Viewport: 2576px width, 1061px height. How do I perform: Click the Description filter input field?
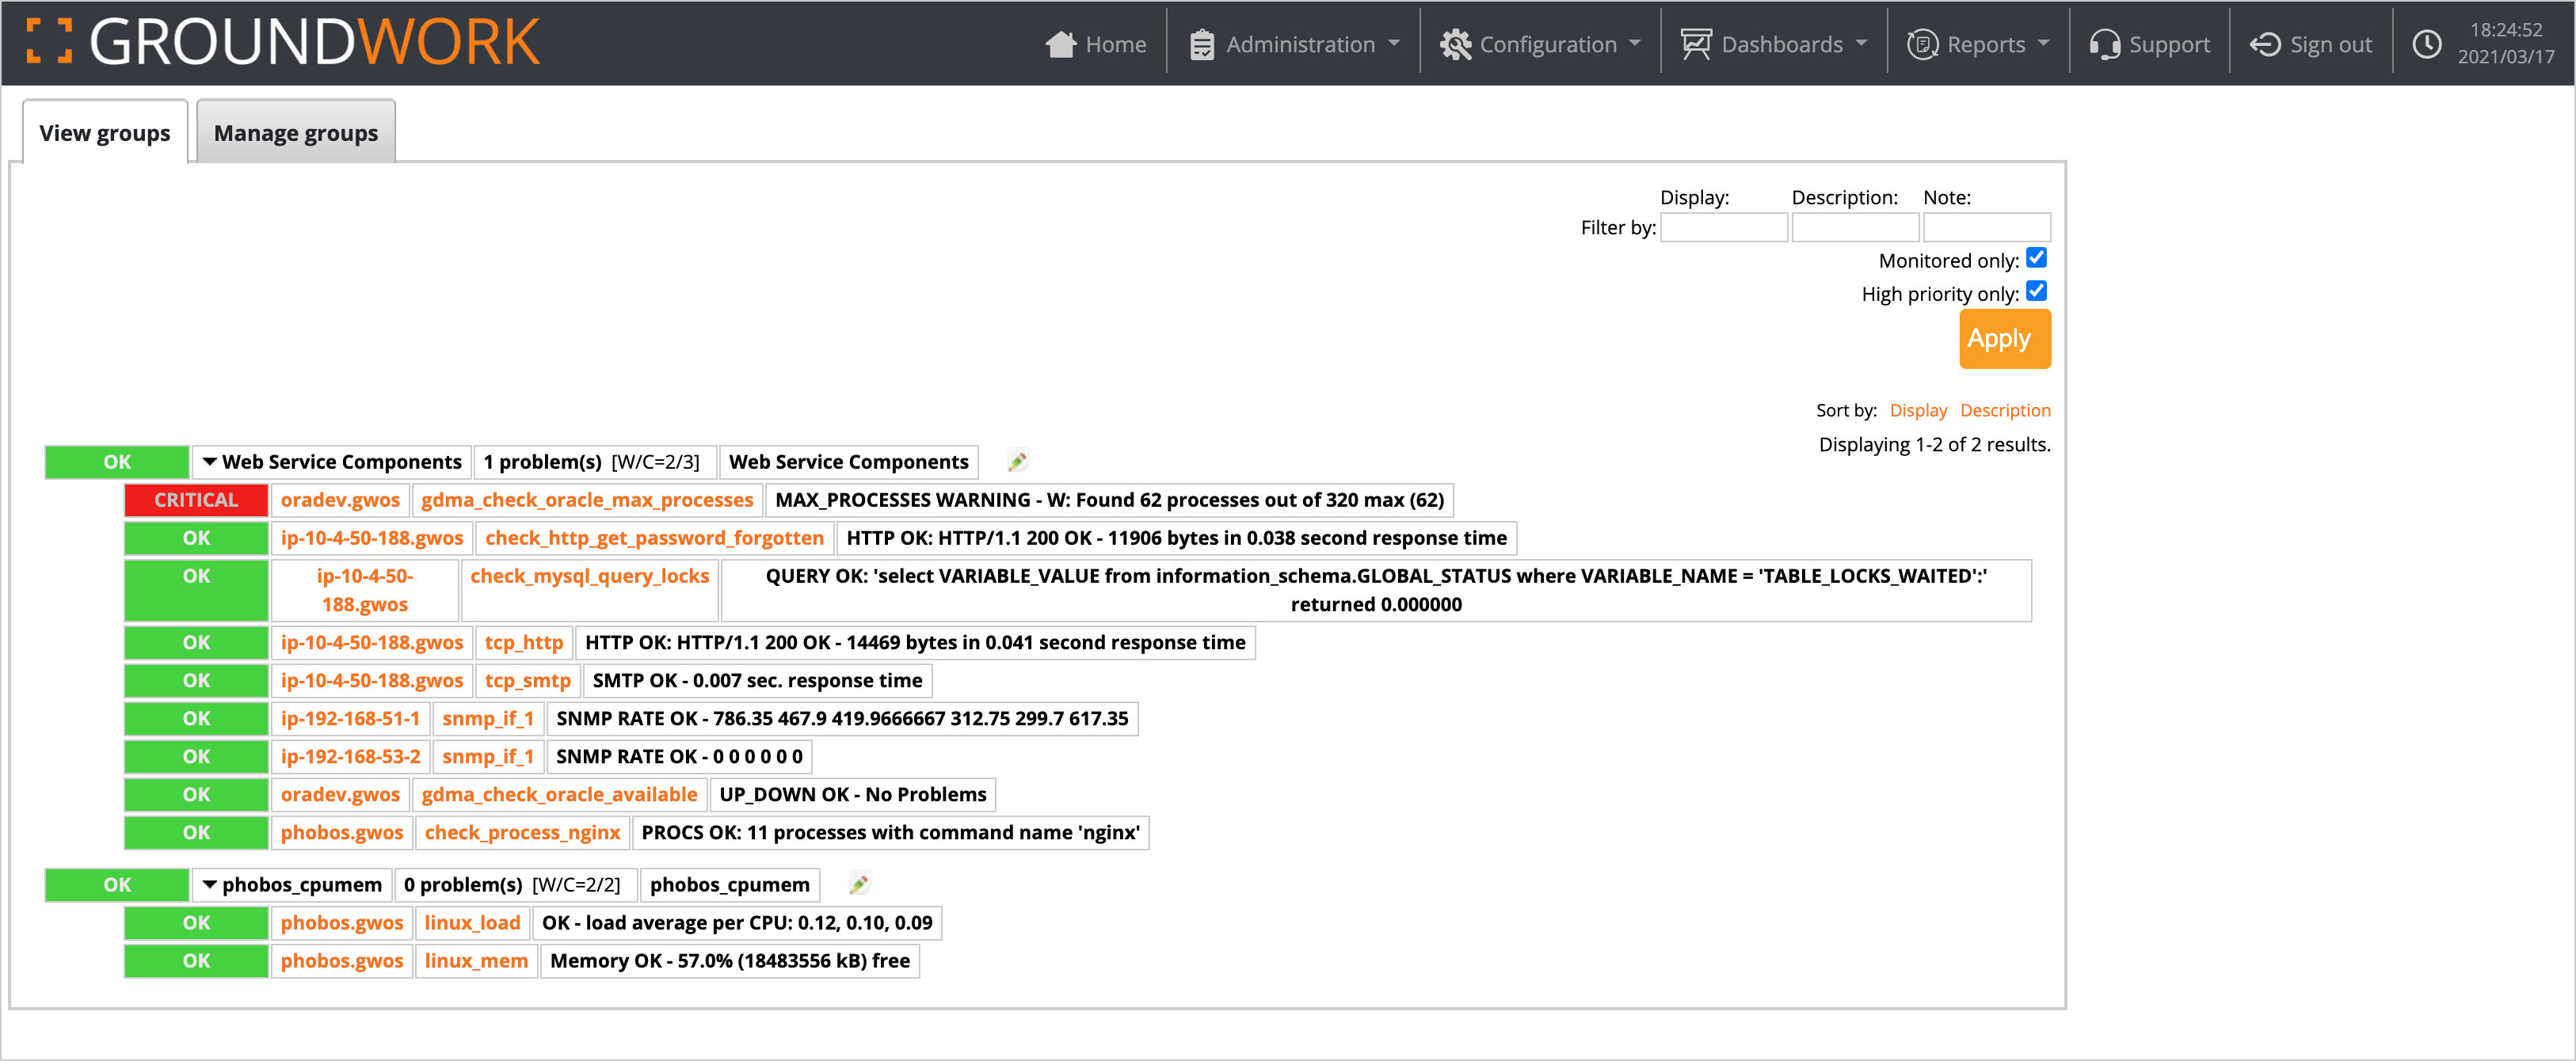pos(1855,227)
